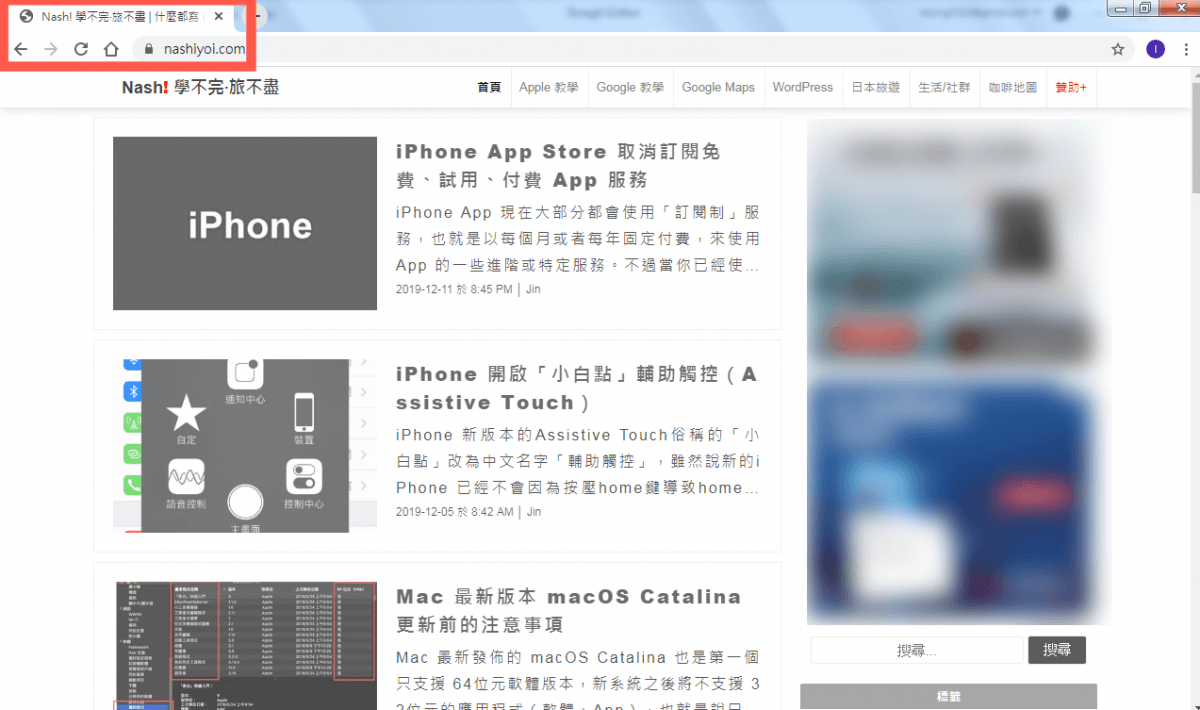Open the gray iPhone article thumbnail
Image resolution: width=1200 pixels, height=710 pixels.
(245, 223)
